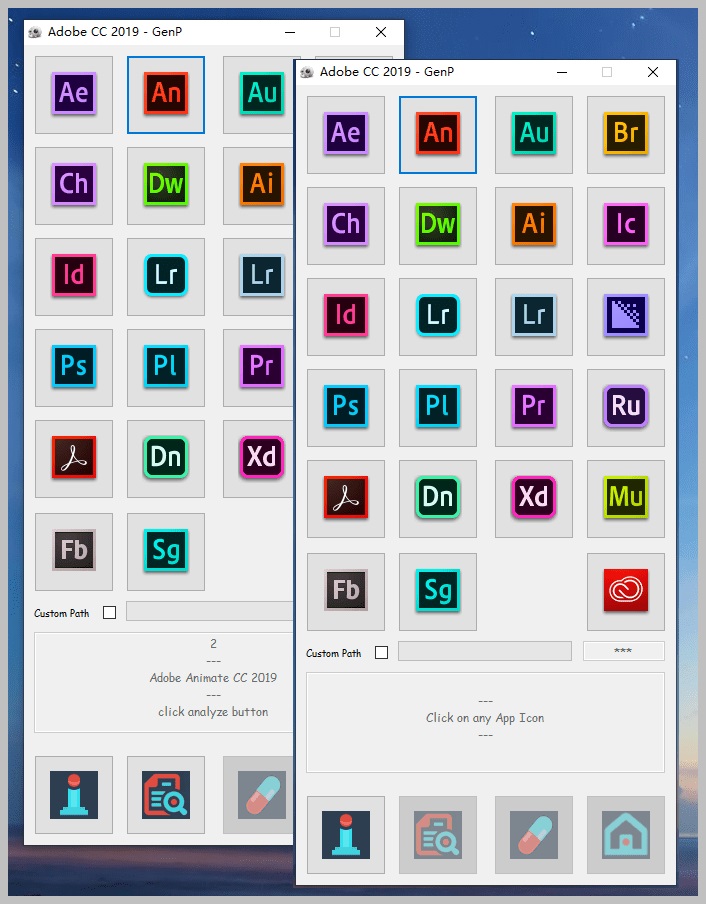The height and width of the screenshot is (904, 706).
Task: Select Audition icon in front window
Action: (x=534, y=134)
